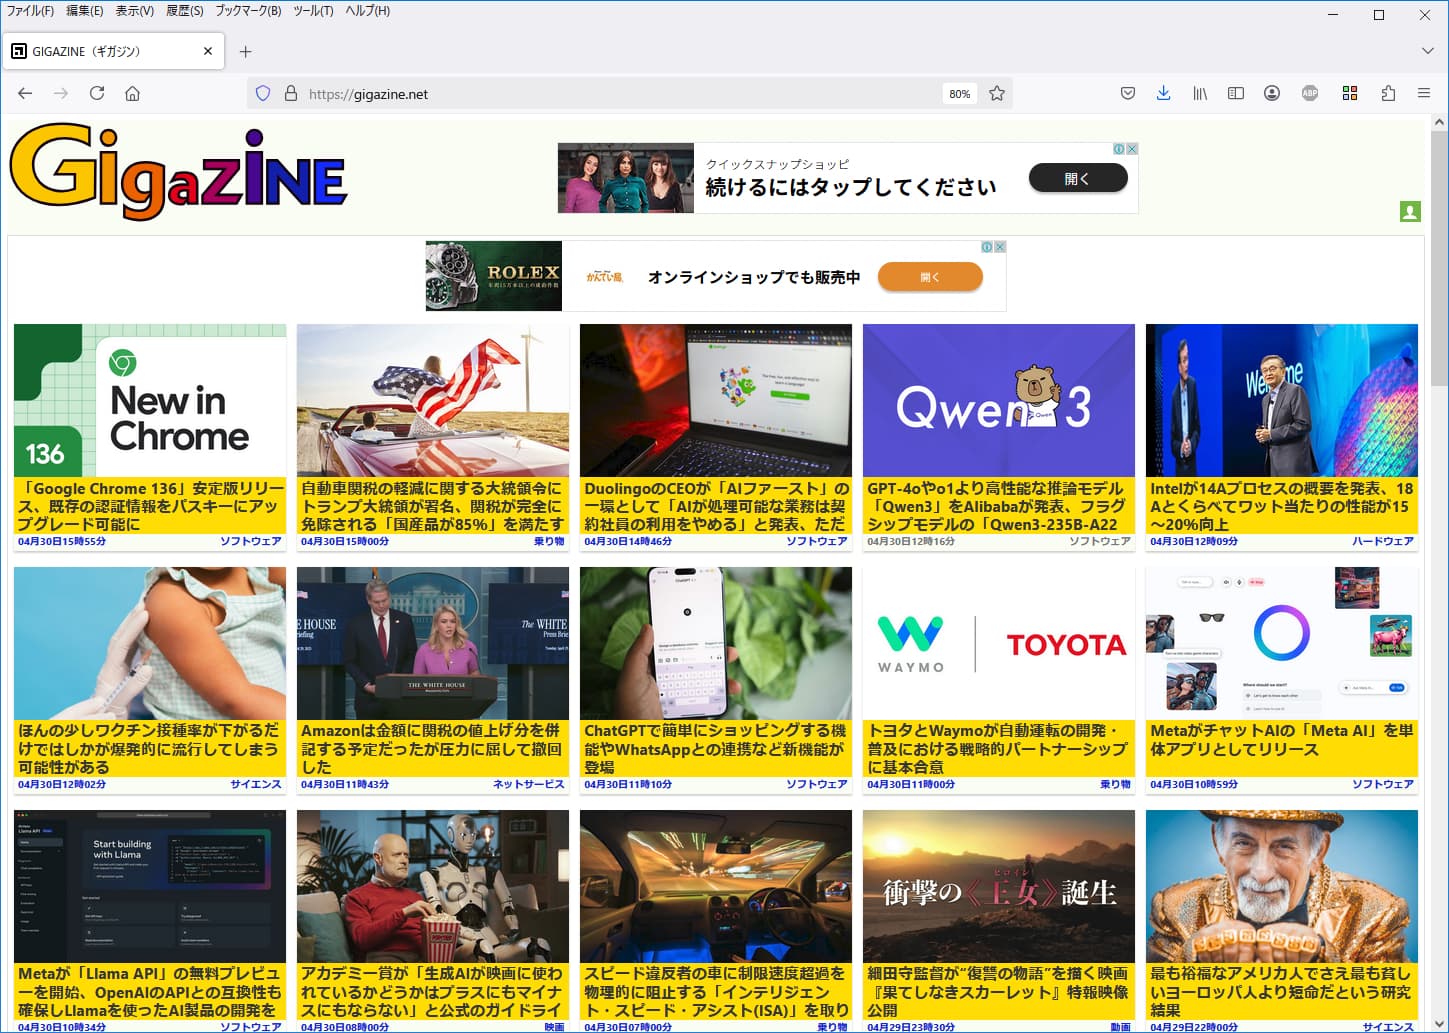The image size is (1449, 1033).
Task: Expand the list-all-tabs chevron
Action: [x=1427, y=51]
